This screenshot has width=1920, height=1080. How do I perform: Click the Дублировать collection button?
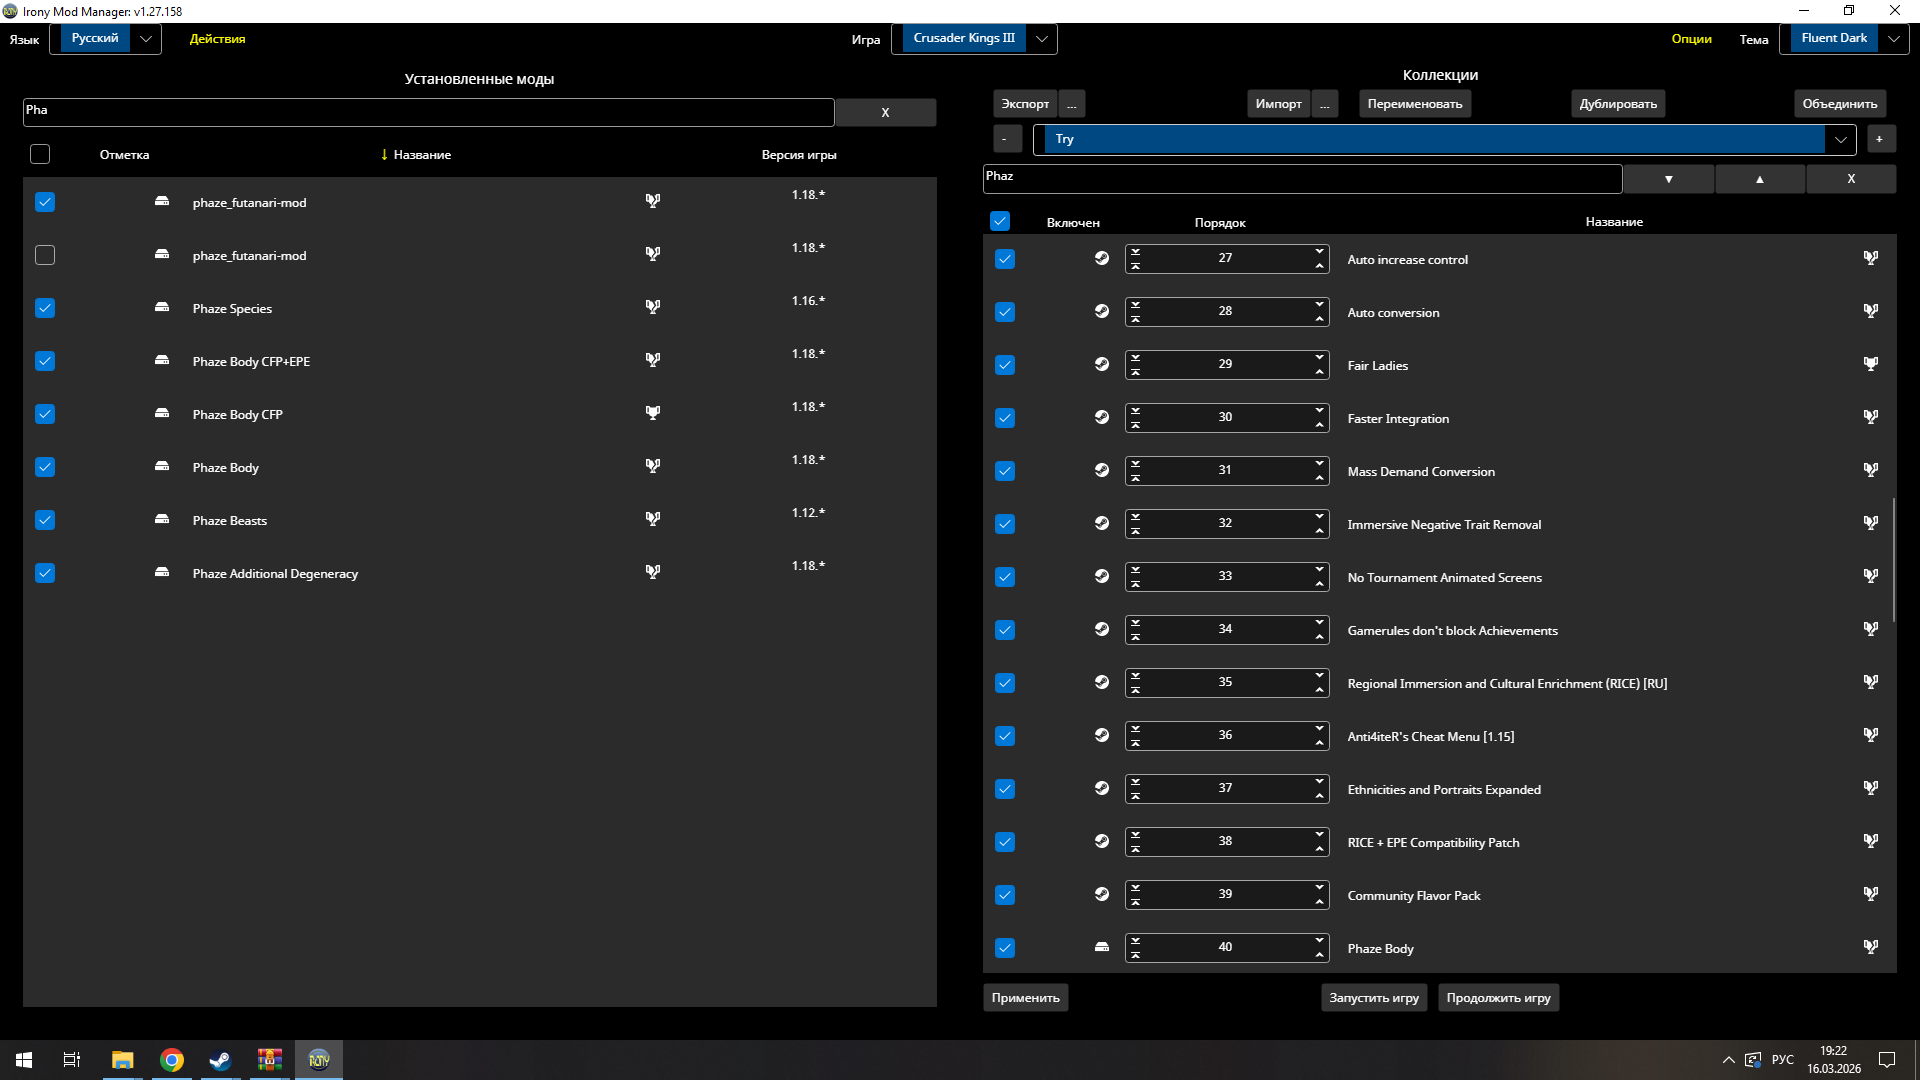pyautogui.click(x=1618, y=104)
